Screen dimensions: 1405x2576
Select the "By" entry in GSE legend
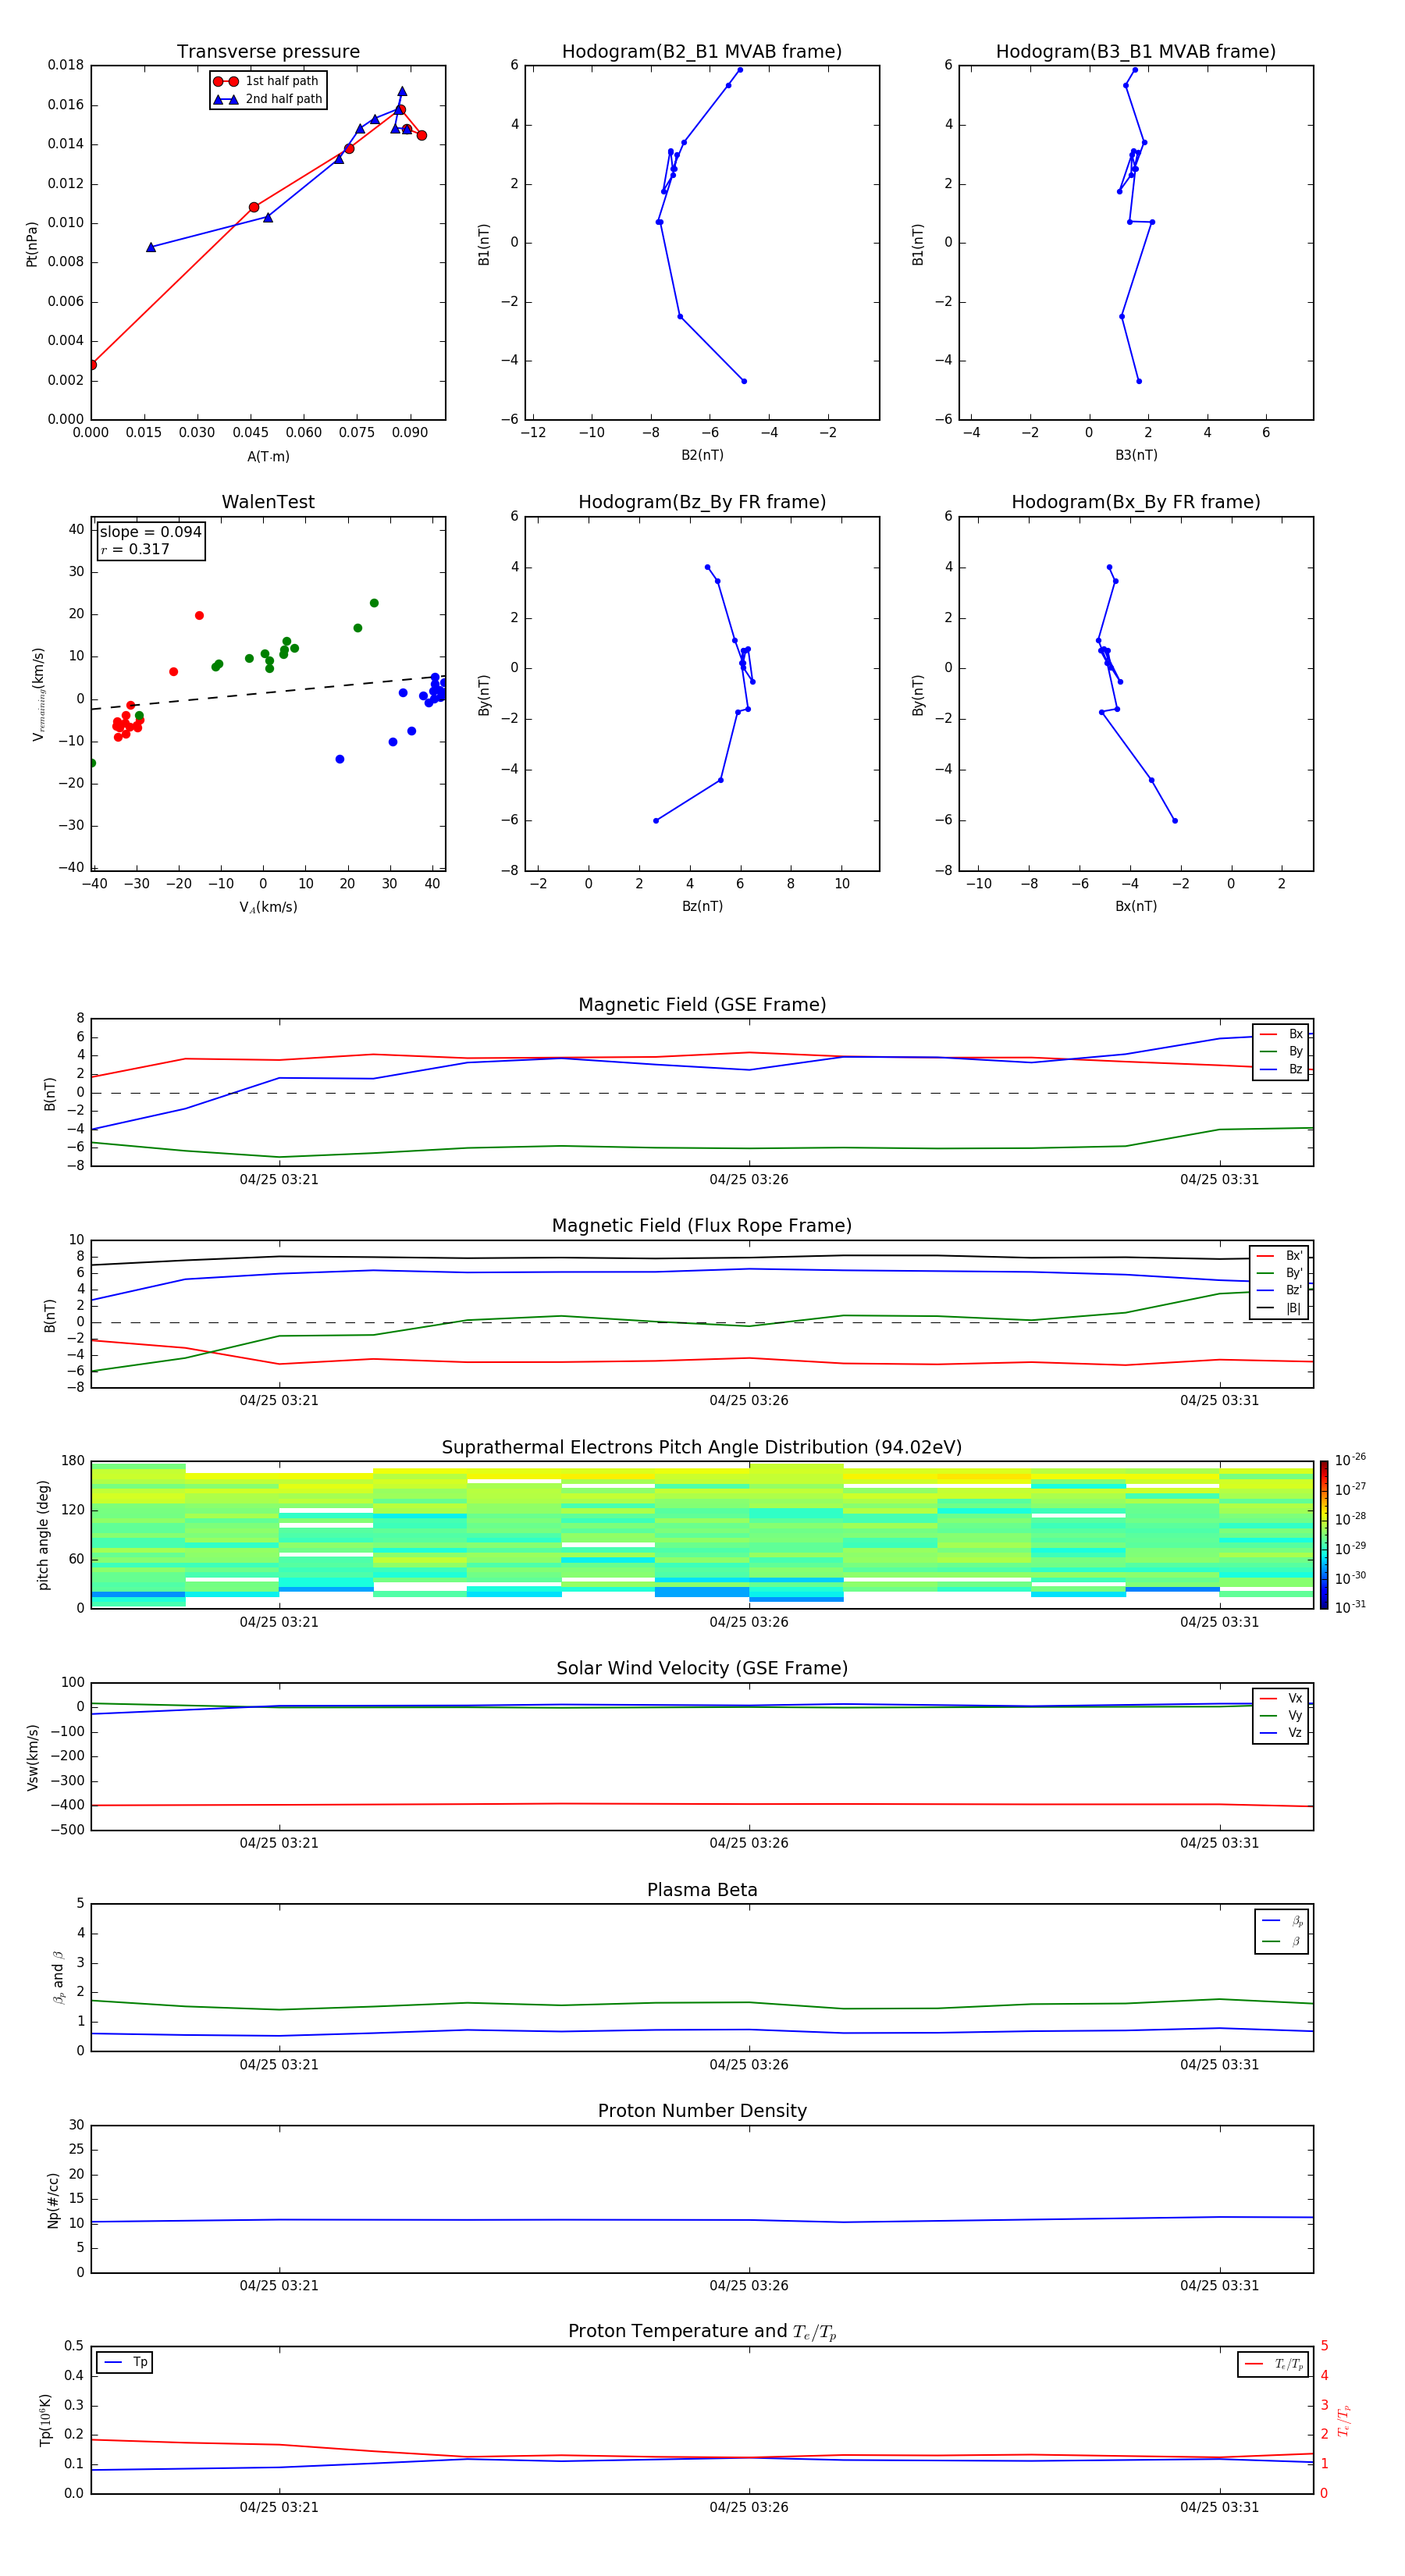(x=1281, y=1051)
